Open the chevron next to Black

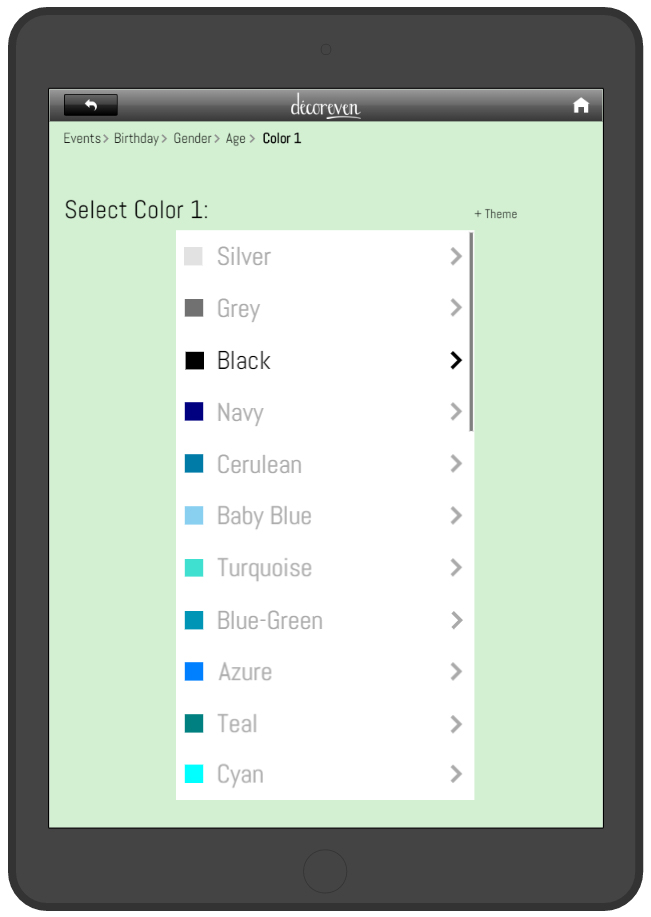pos(456,360)
